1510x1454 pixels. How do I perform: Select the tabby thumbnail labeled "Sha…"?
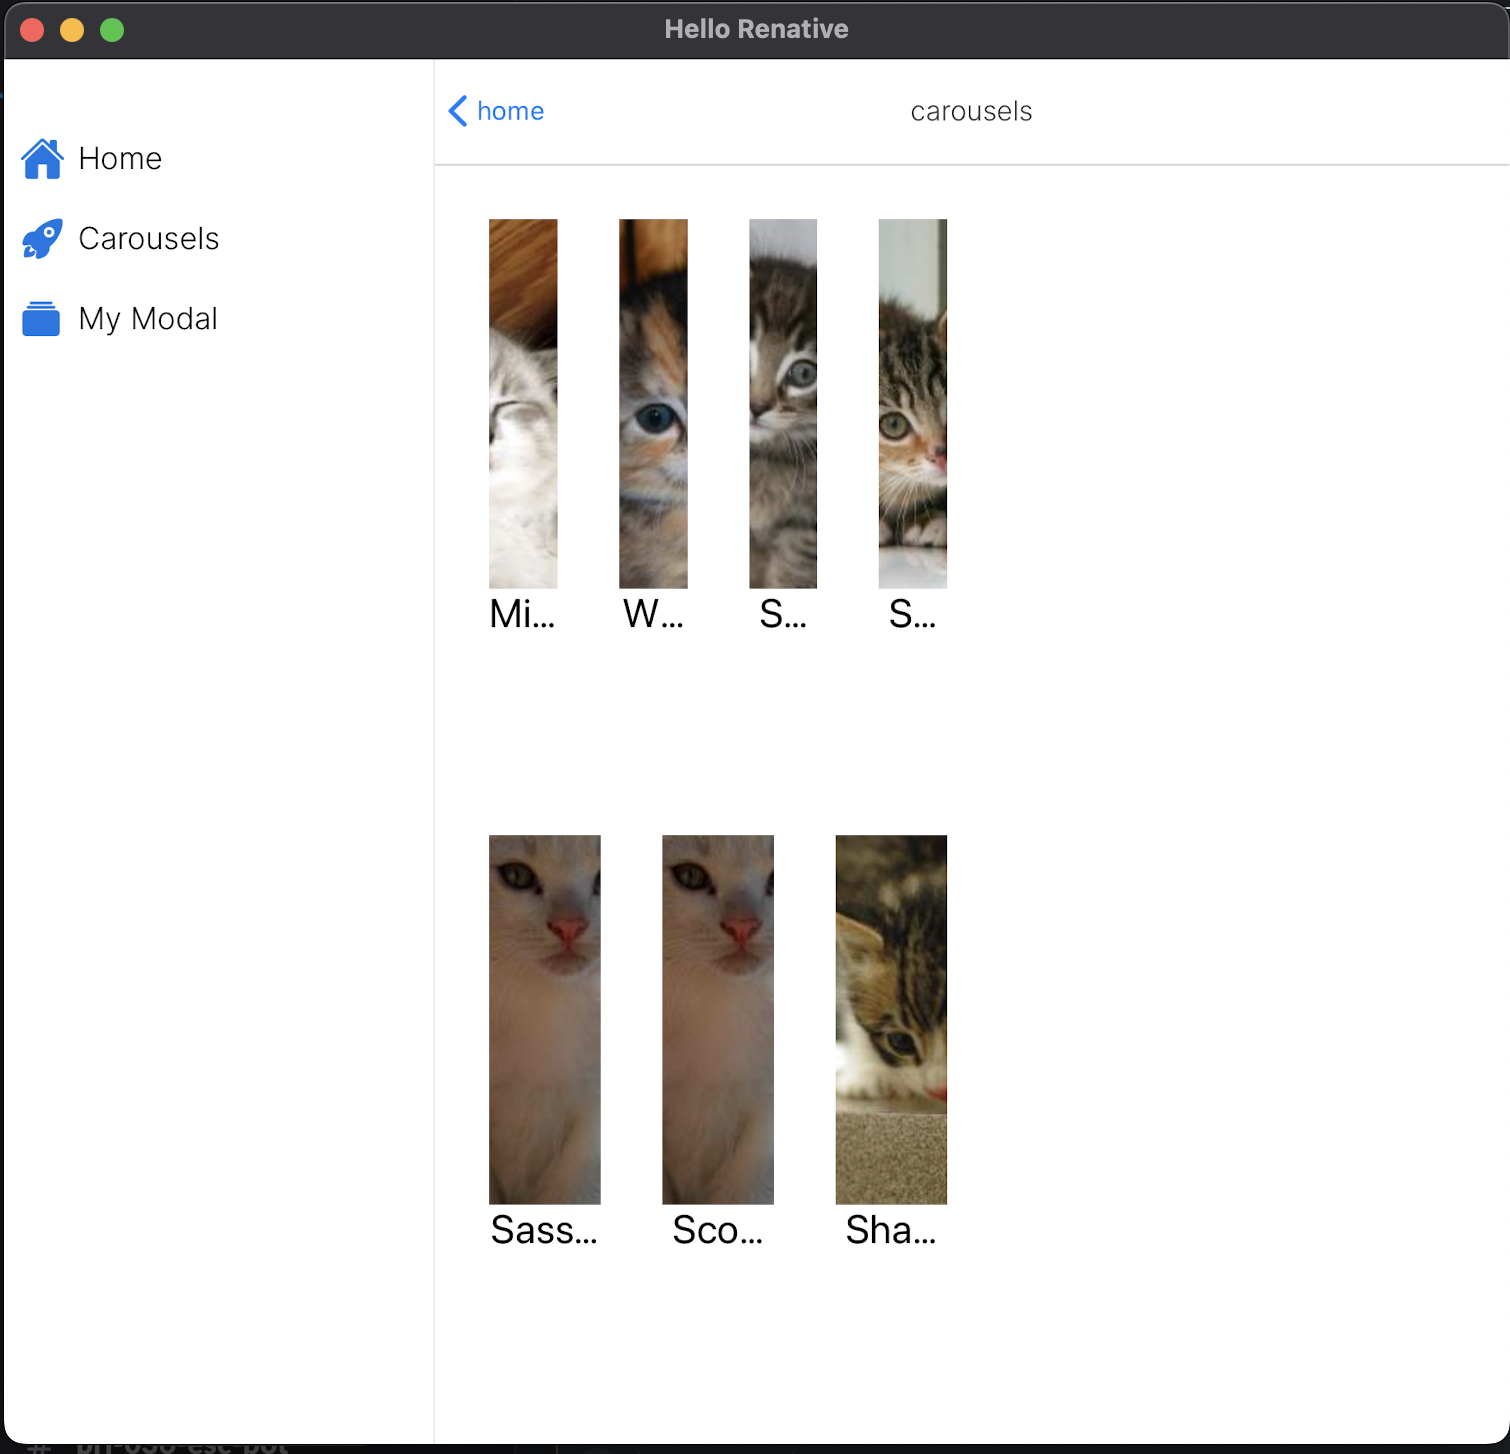(x=890, y=1019)
